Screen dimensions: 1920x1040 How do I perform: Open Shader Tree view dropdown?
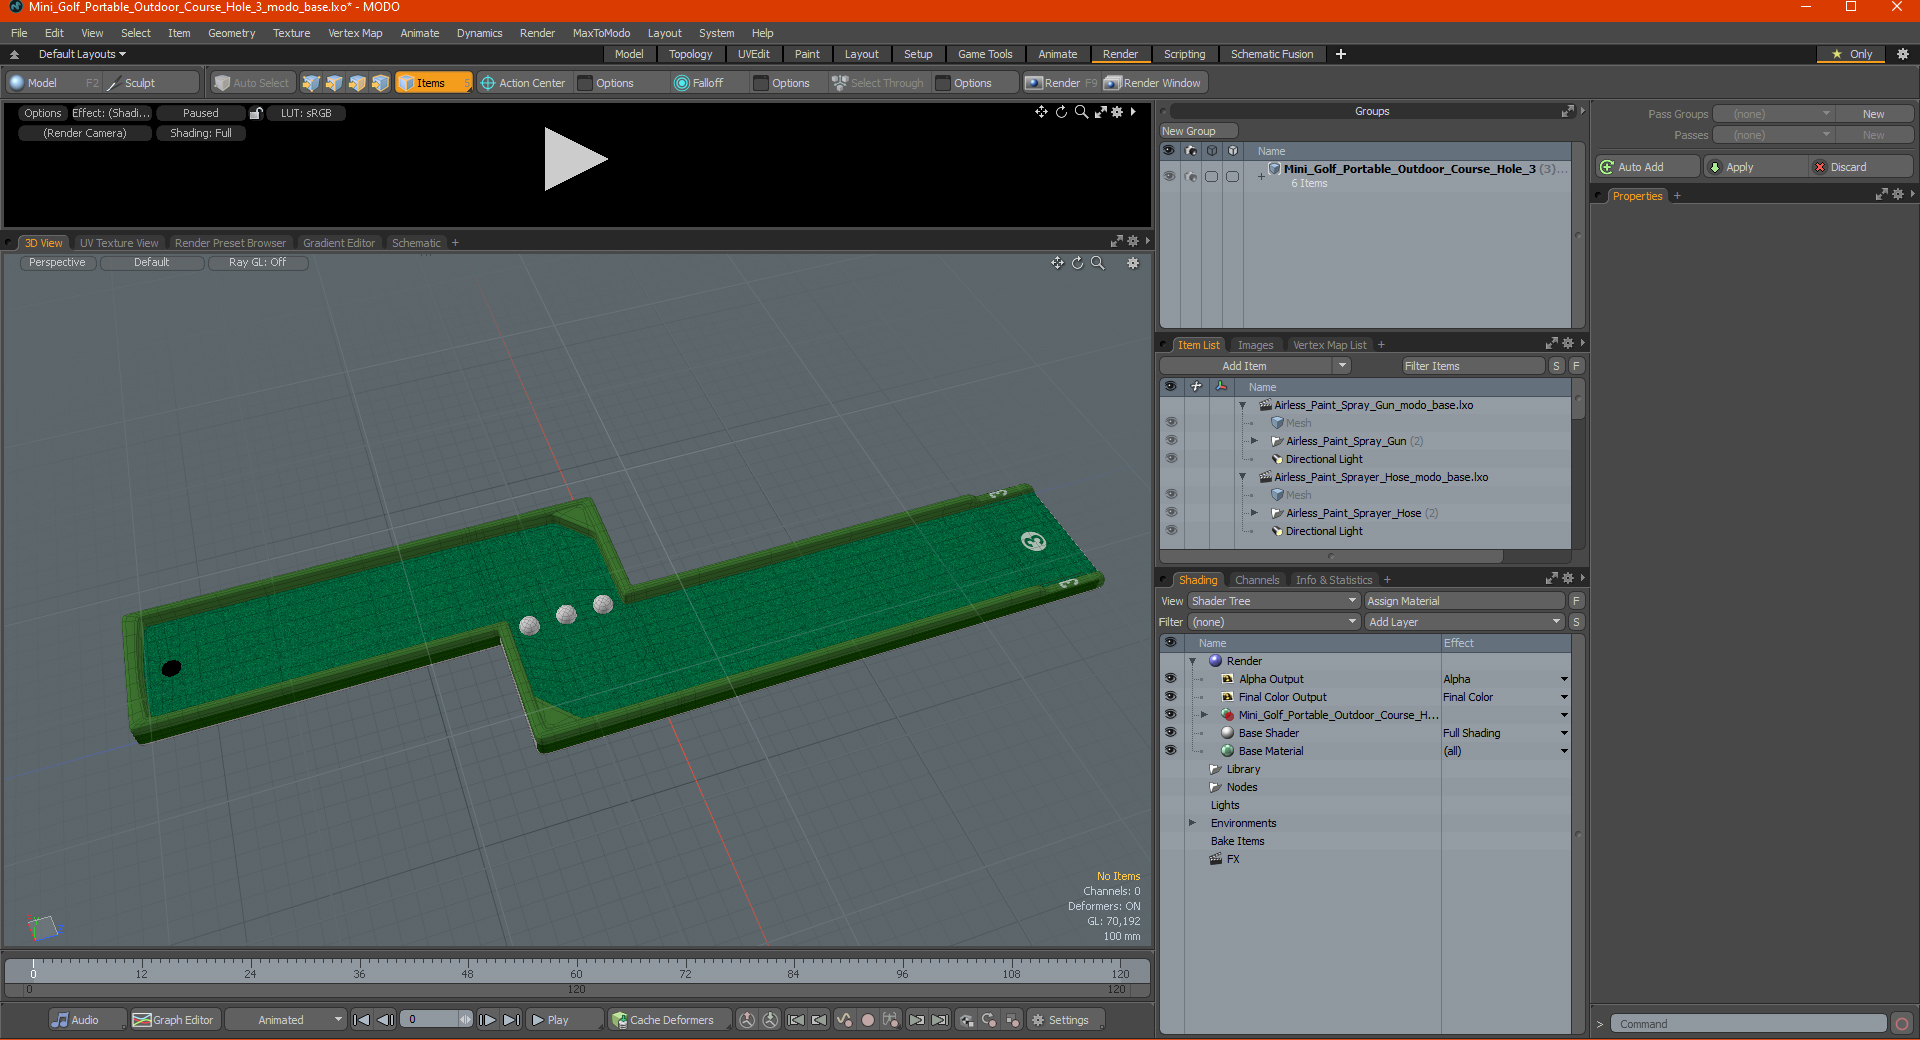point(1274,601)
